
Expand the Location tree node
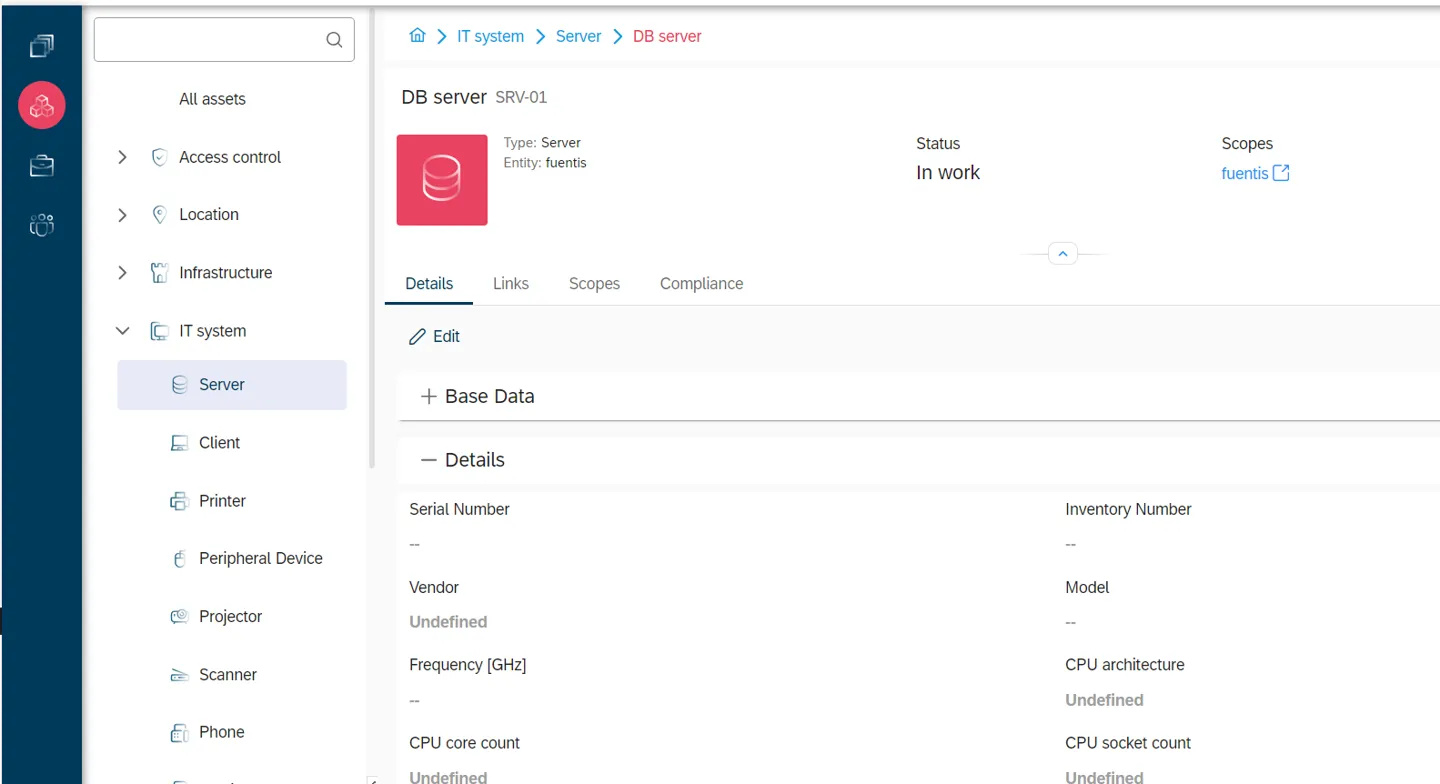122,215
